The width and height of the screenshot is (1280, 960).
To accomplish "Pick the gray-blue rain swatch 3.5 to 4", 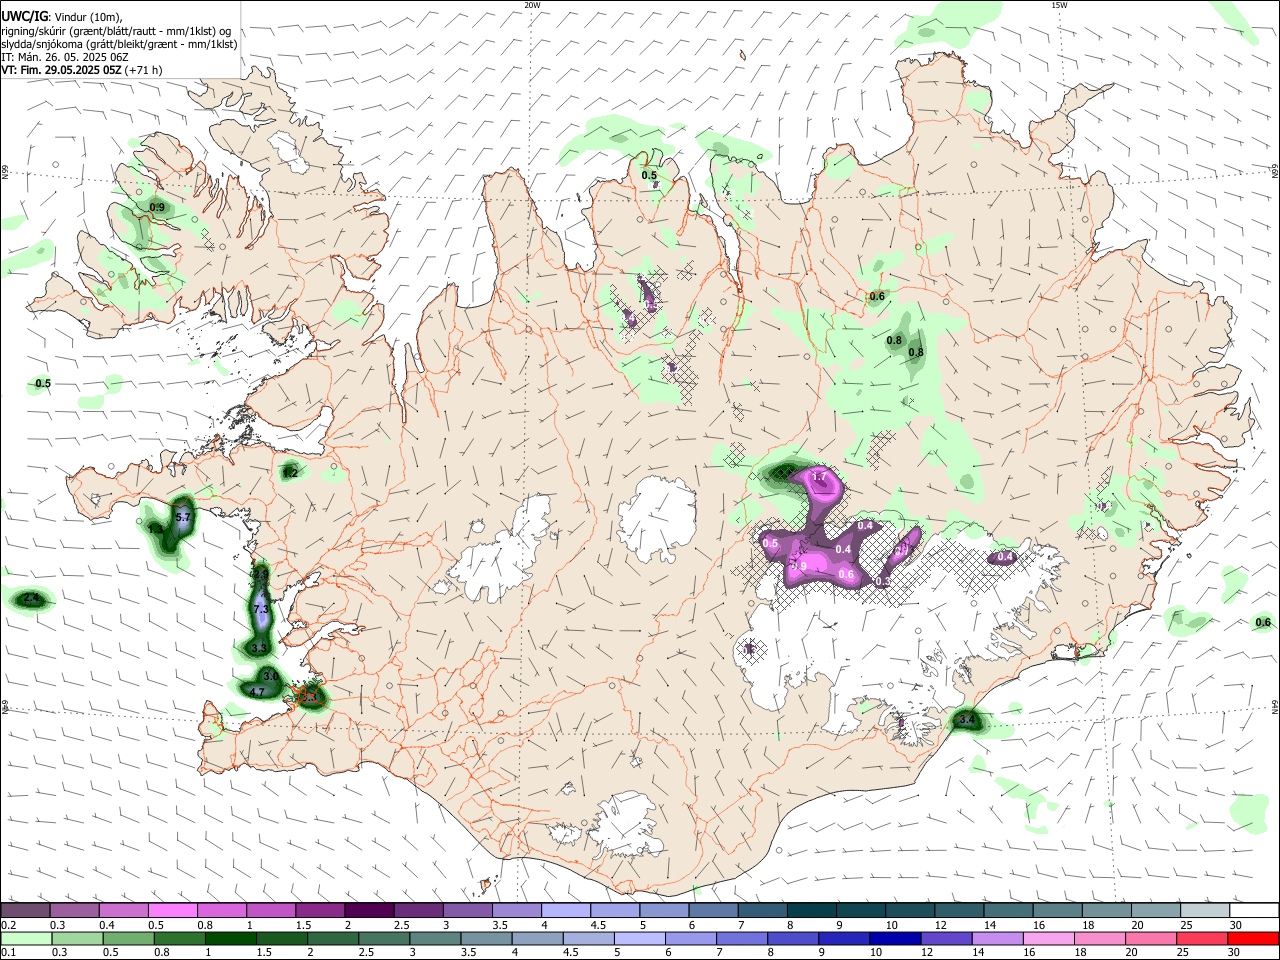I will tap(484, 938).
